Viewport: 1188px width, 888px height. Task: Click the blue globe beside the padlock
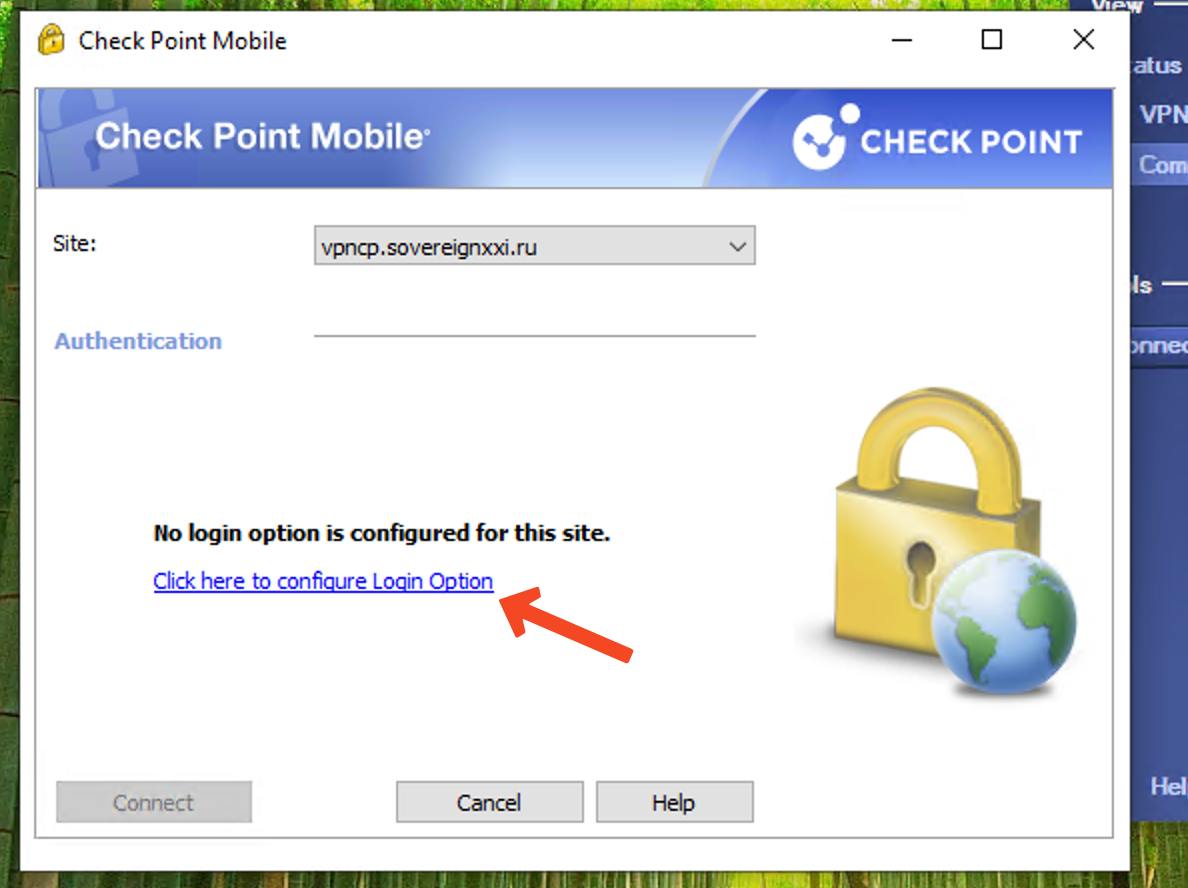coord(1004,622)
